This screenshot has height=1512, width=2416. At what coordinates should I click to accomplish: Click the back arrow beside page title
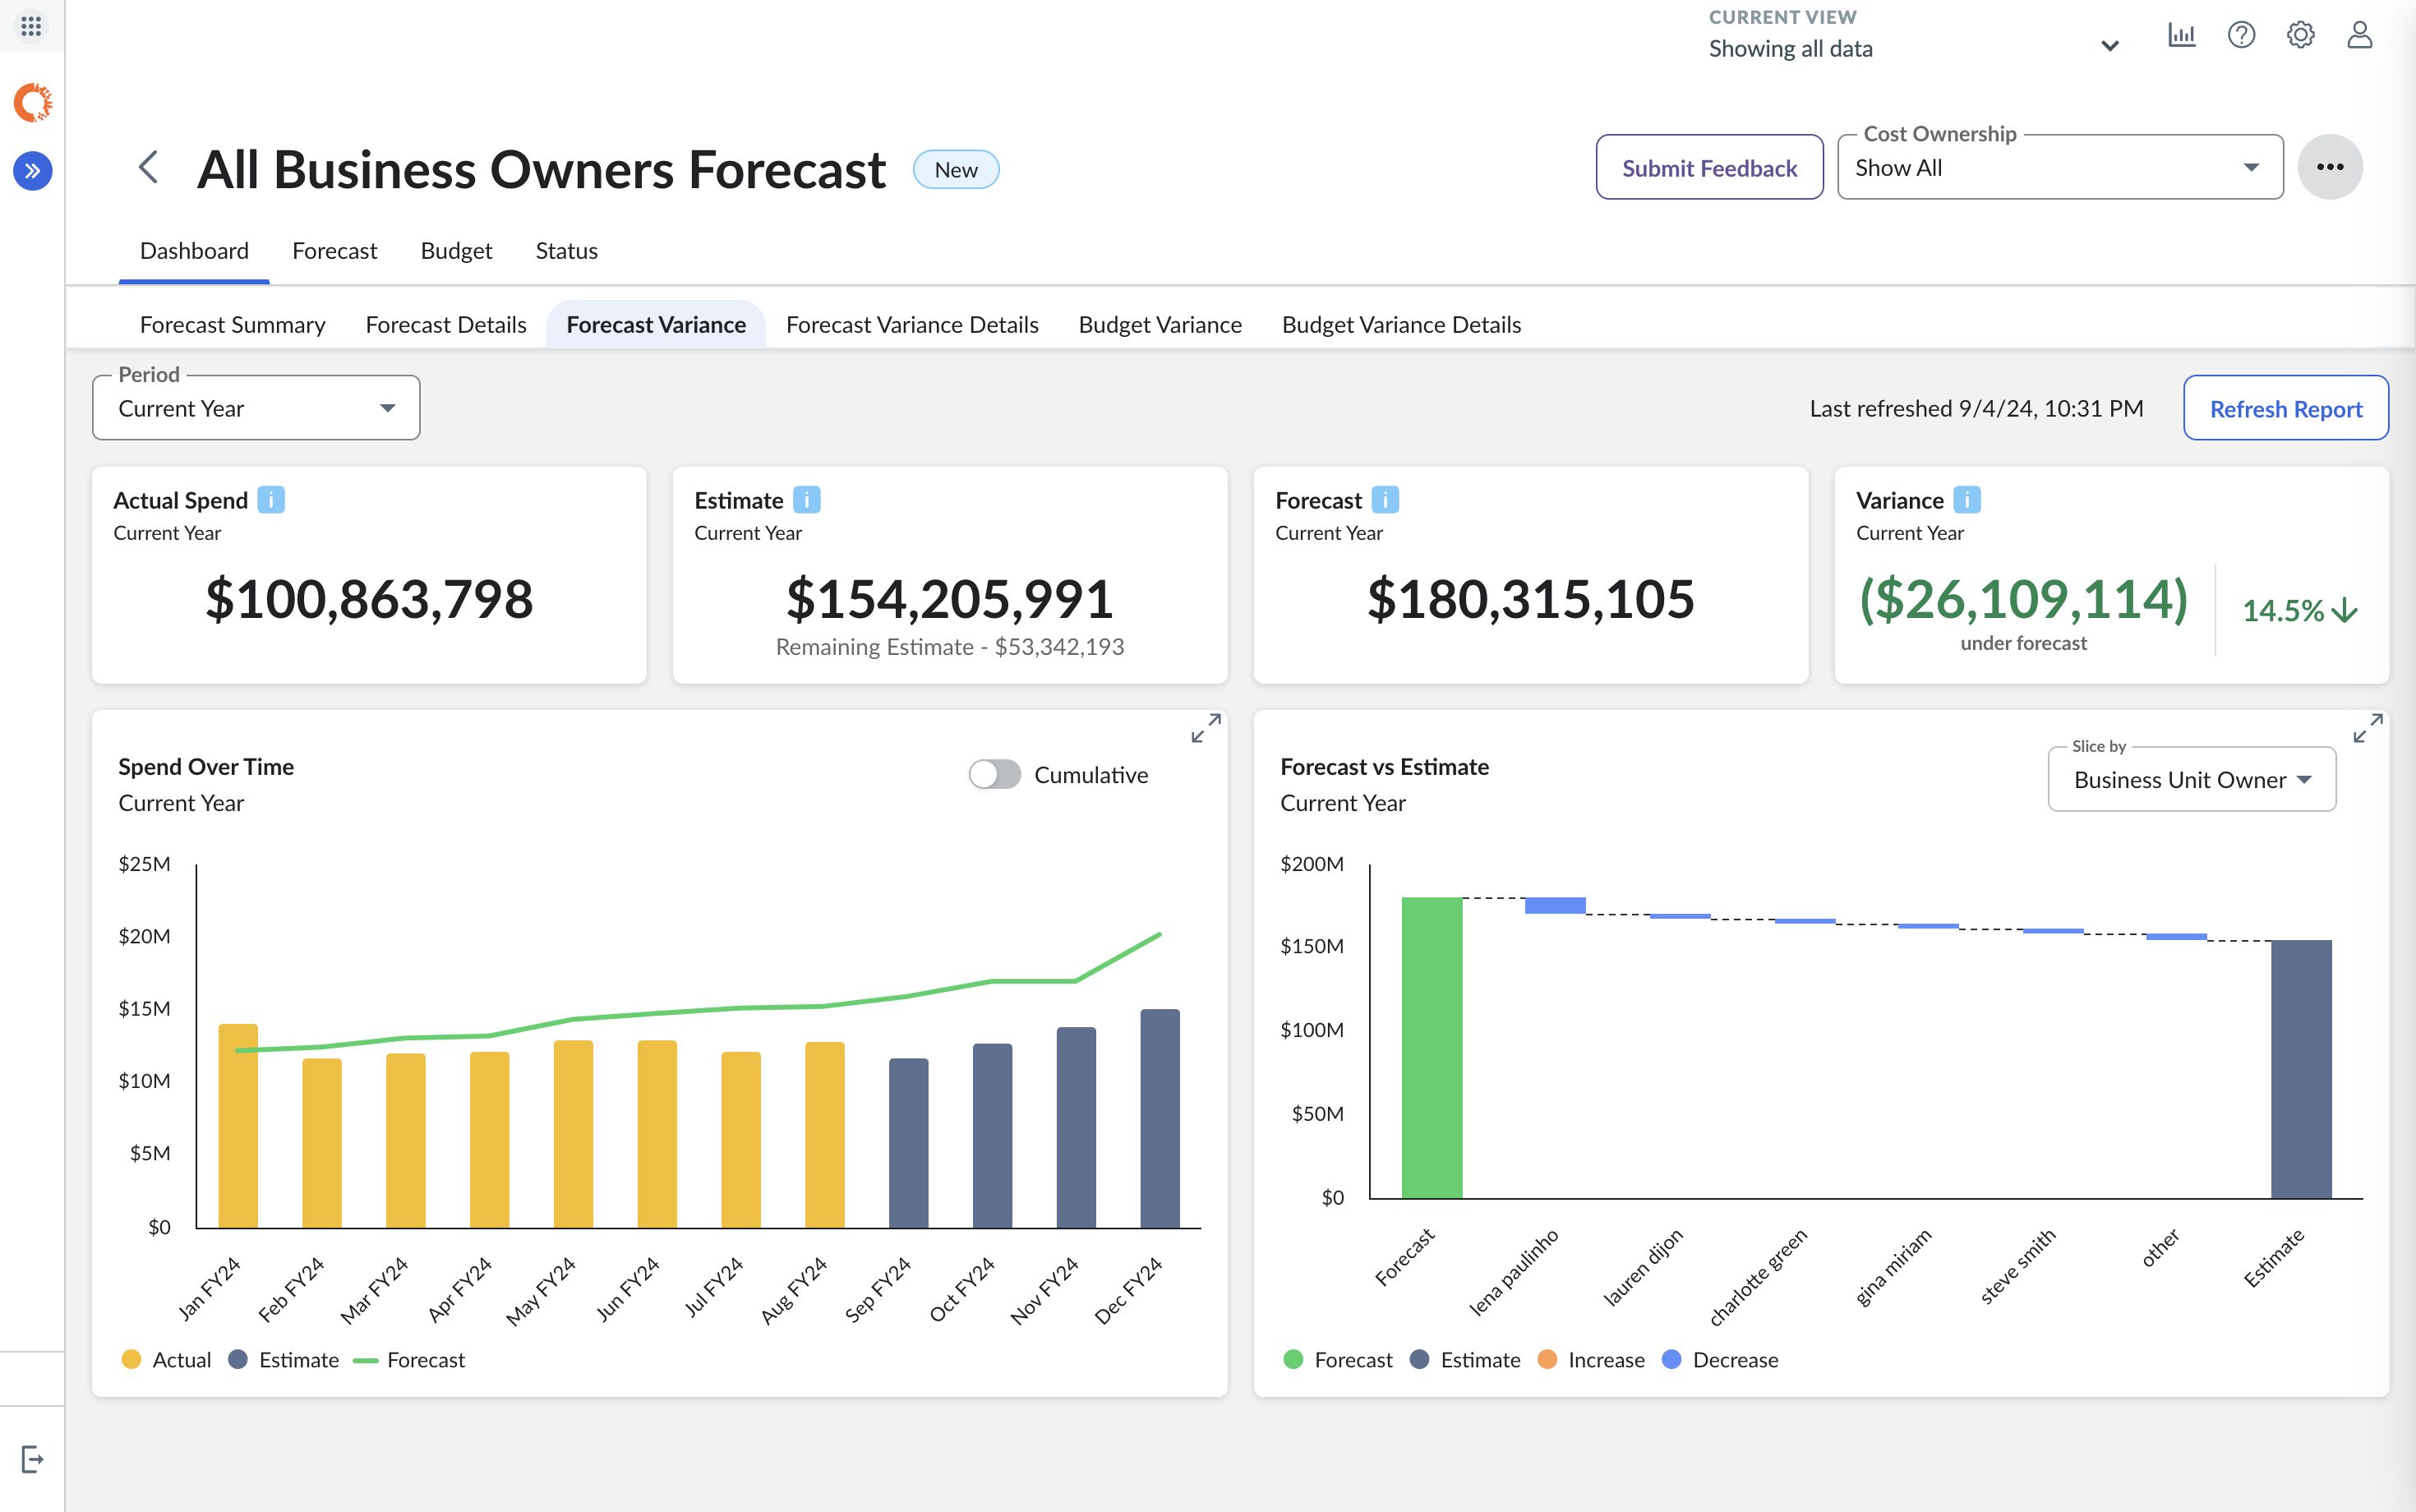click(x=149, y=167)
